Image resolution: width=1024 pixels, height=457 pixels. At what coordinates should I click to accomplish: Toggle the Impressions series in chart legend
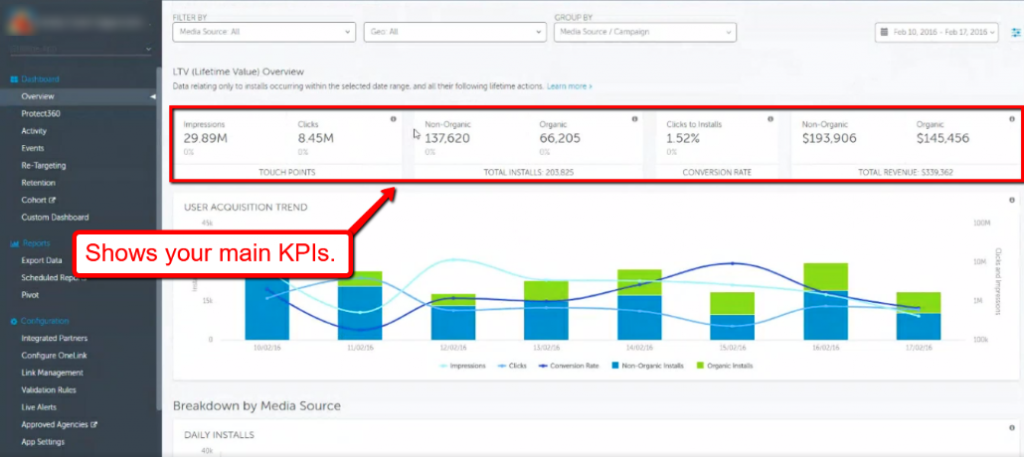464,366
